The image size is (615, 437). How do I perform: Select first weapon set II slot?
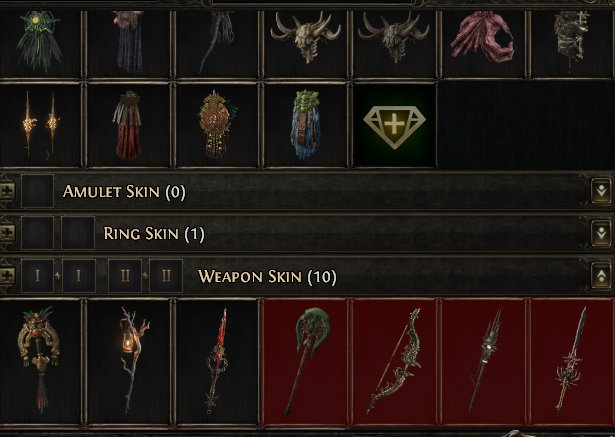(x=125, y=276)
